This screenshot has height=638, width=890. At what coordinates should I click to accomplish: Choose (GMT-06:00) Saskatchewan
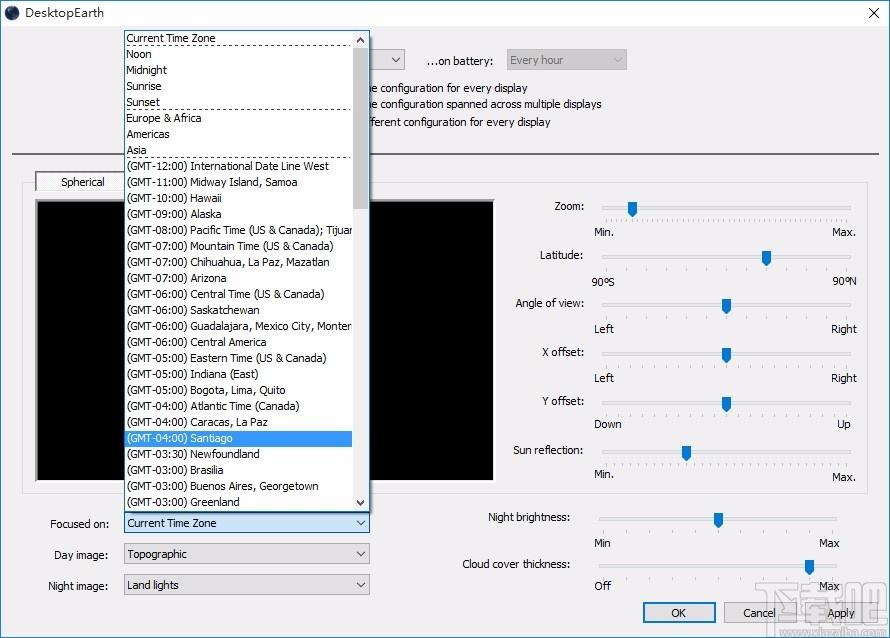click(x=238, y=310)
